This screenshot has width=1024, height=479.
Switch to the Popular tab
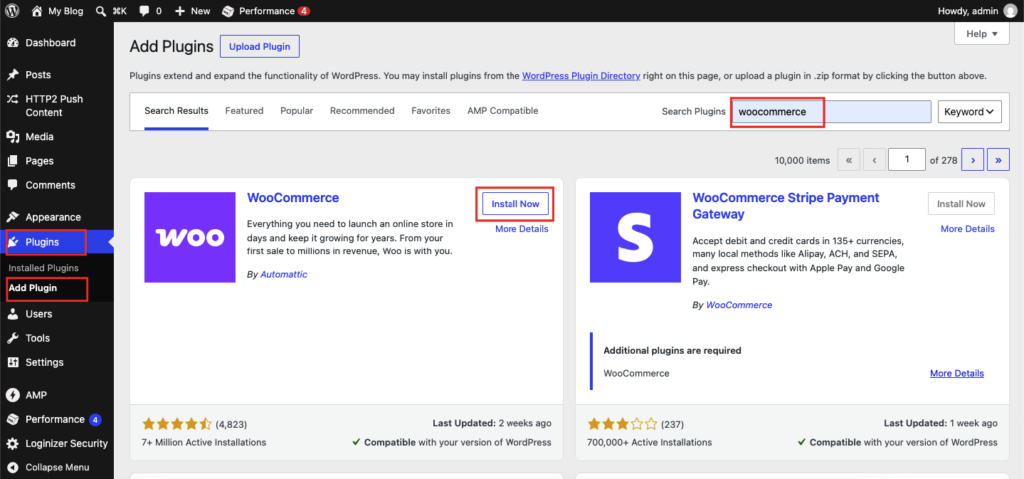pos(296,111)
